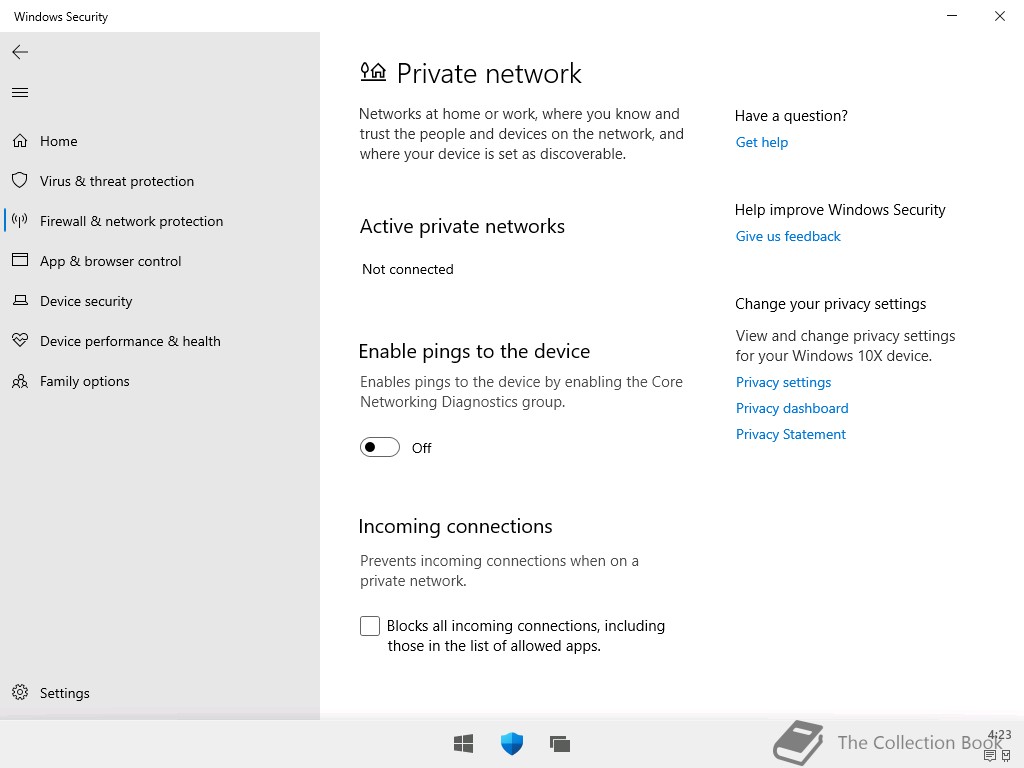The width and height of the screenshot is (1024, 768).
Task: Click the Off label beside the pings toggle
Action: 421,448
